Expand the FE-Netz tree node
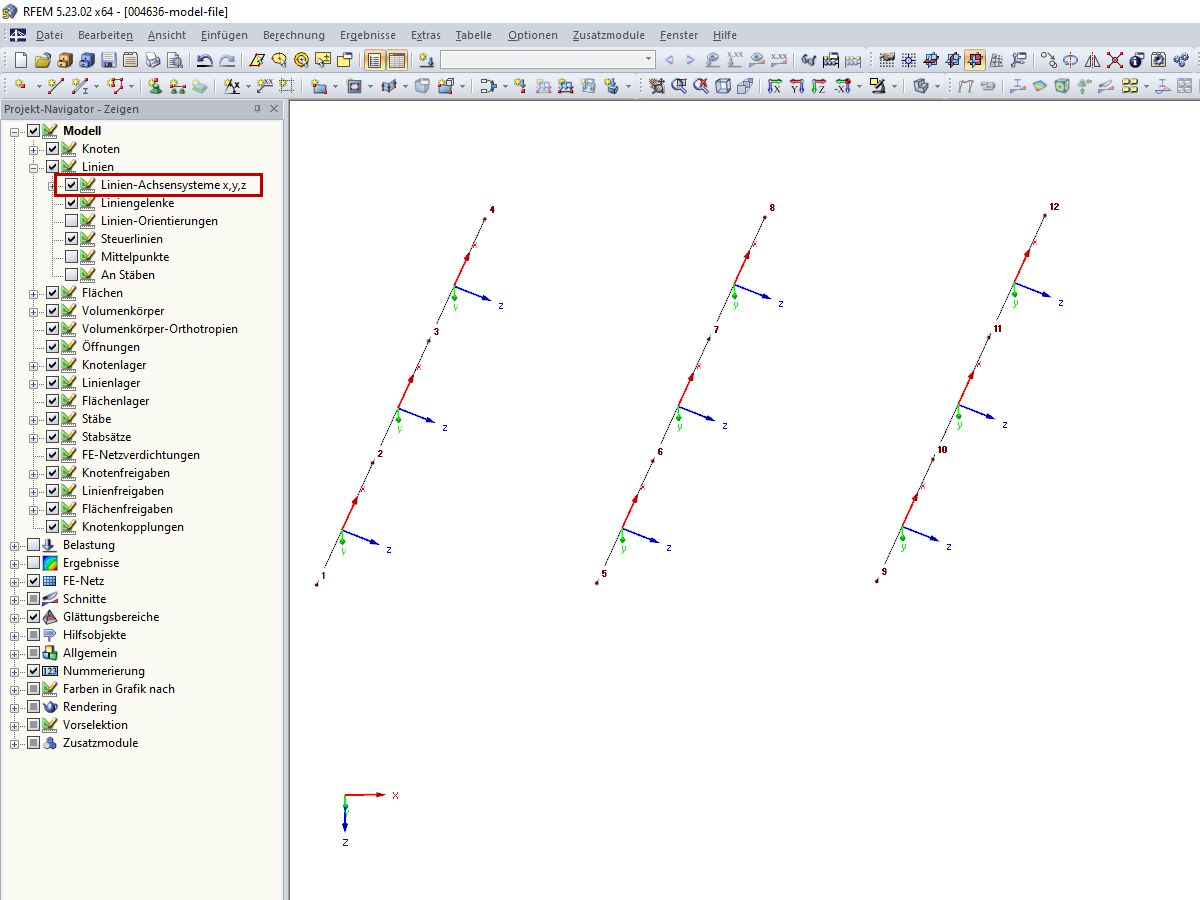The image size is (1200, 900). (x=15, y=581)
